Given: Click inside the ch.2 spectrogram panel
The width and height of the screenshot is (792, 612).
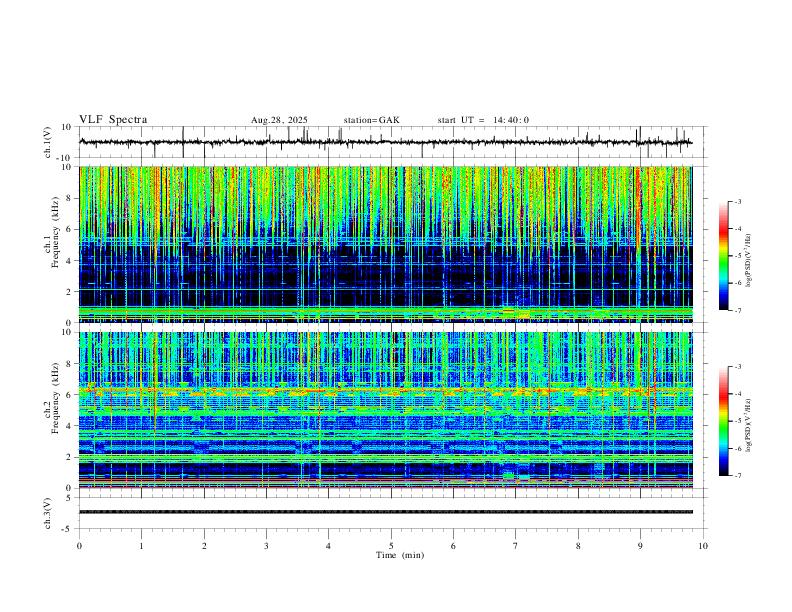Looking at the screenshot, I should [x=386, y=410].
